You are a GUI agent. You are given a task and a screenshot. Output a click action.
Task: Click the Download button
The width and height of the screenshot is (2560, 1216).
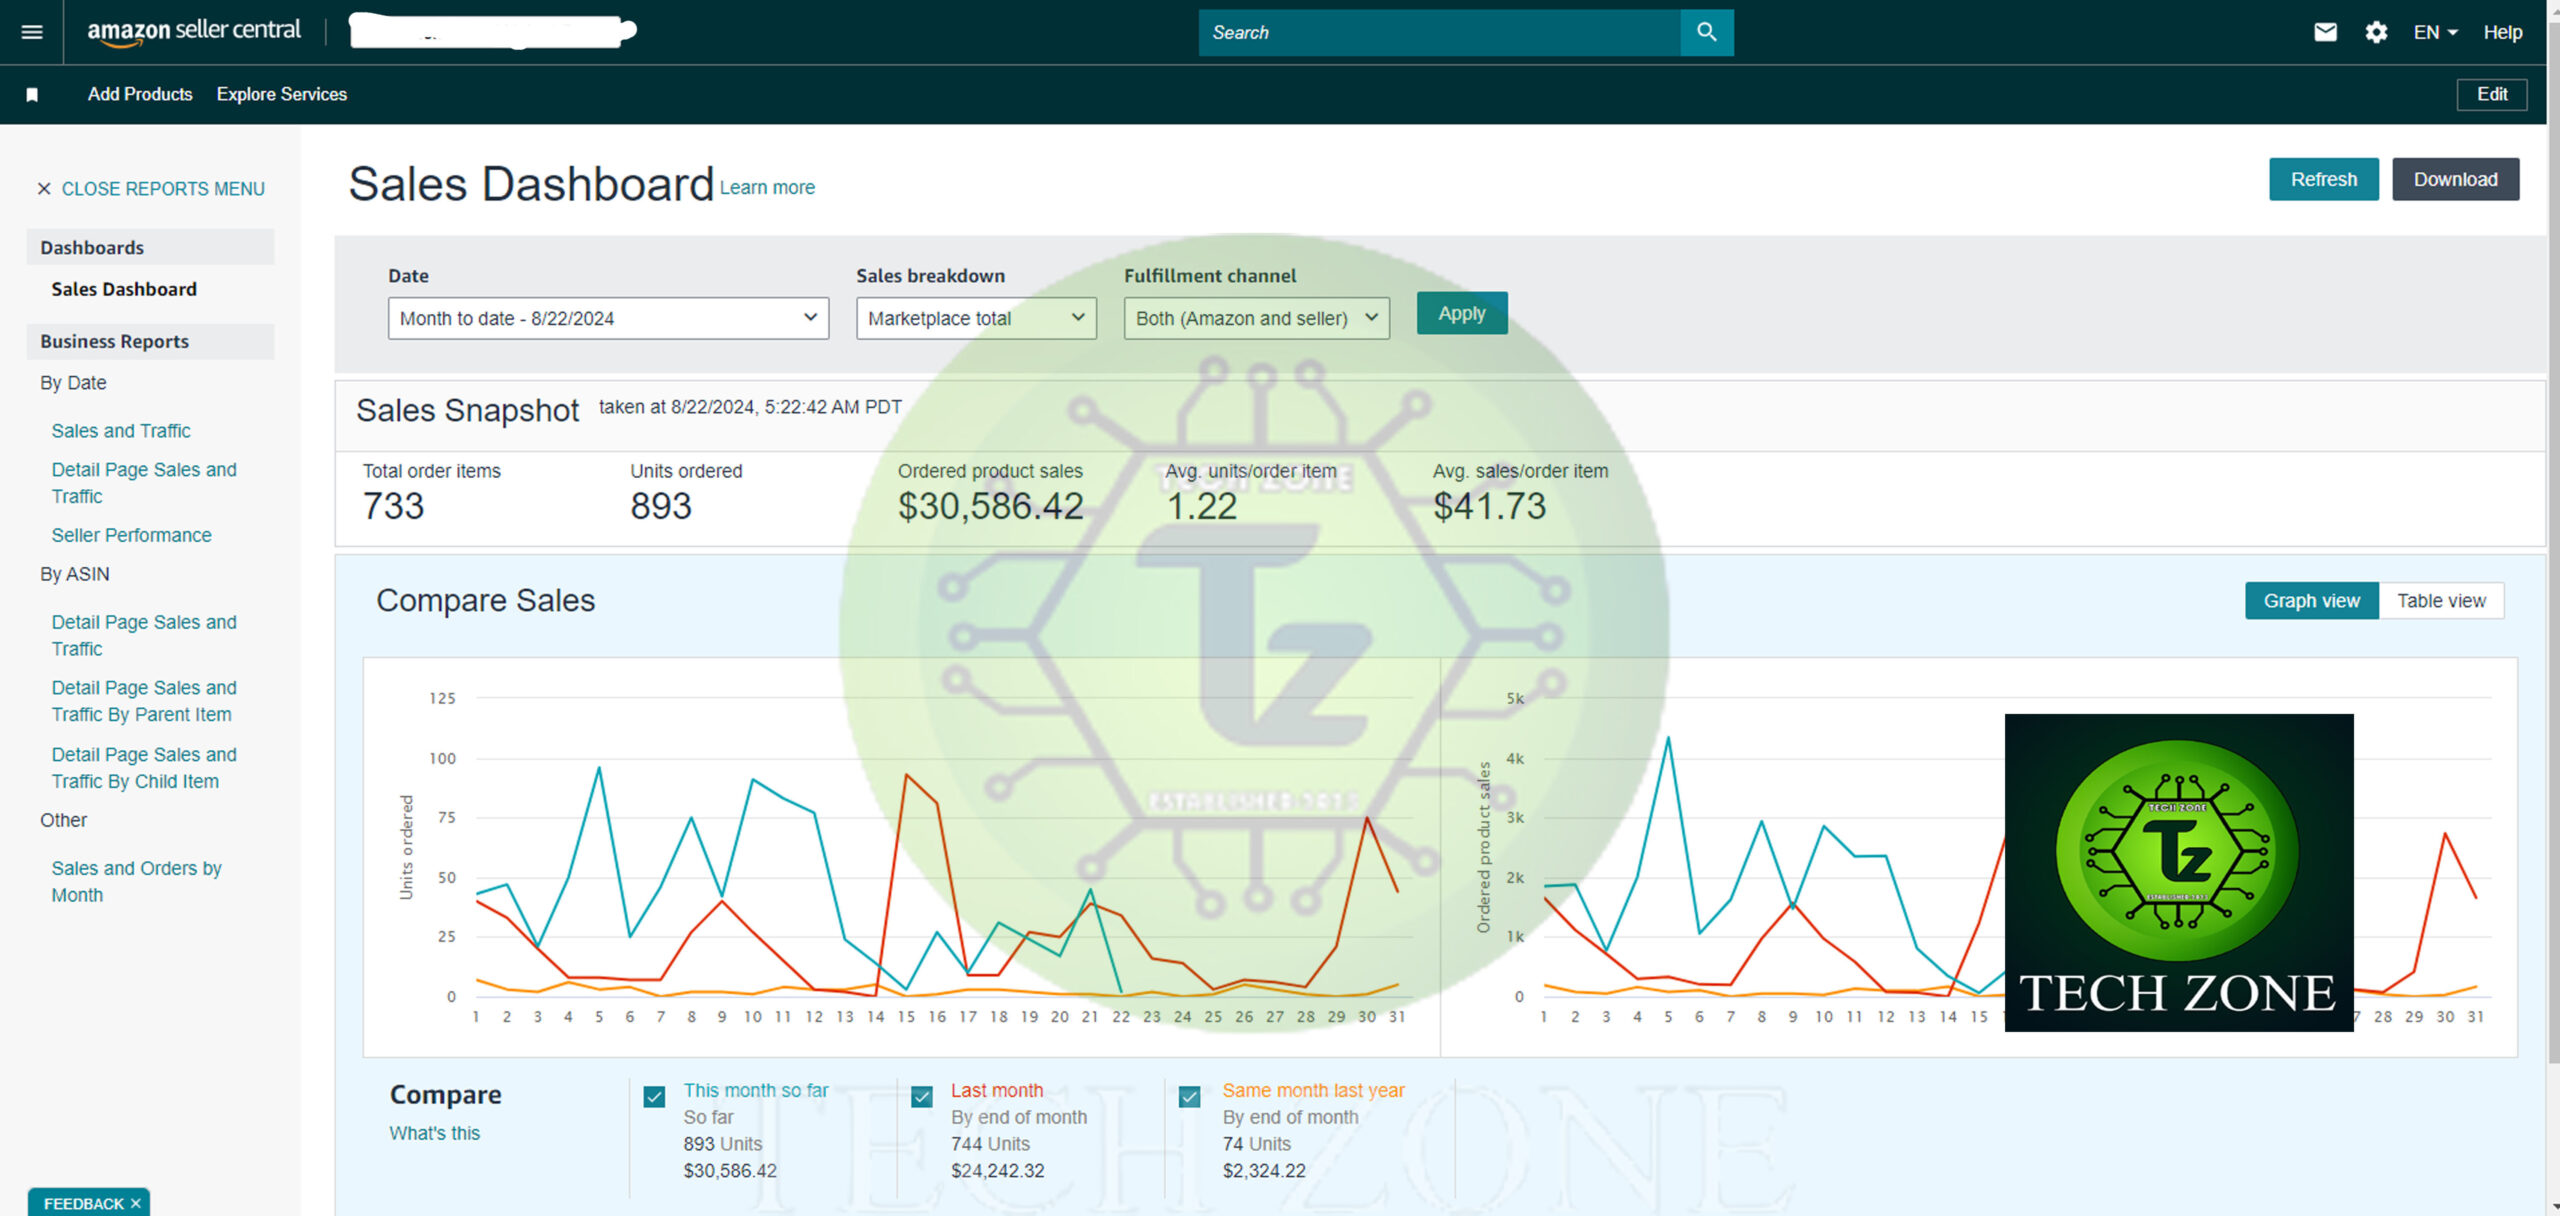(x=2455, y=179)
